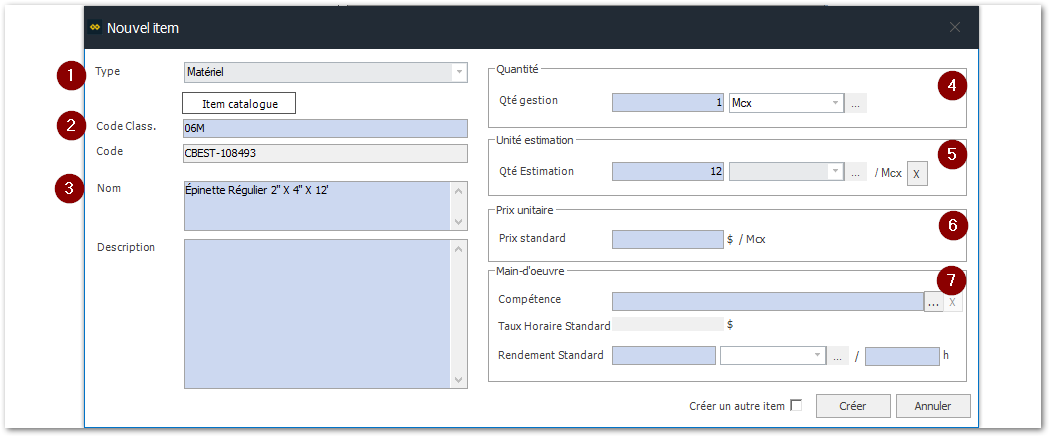Click the ellipsis button beside Qté Estimation dropdown
This screenshot has width=1050, height=437.
pos(857,172)
